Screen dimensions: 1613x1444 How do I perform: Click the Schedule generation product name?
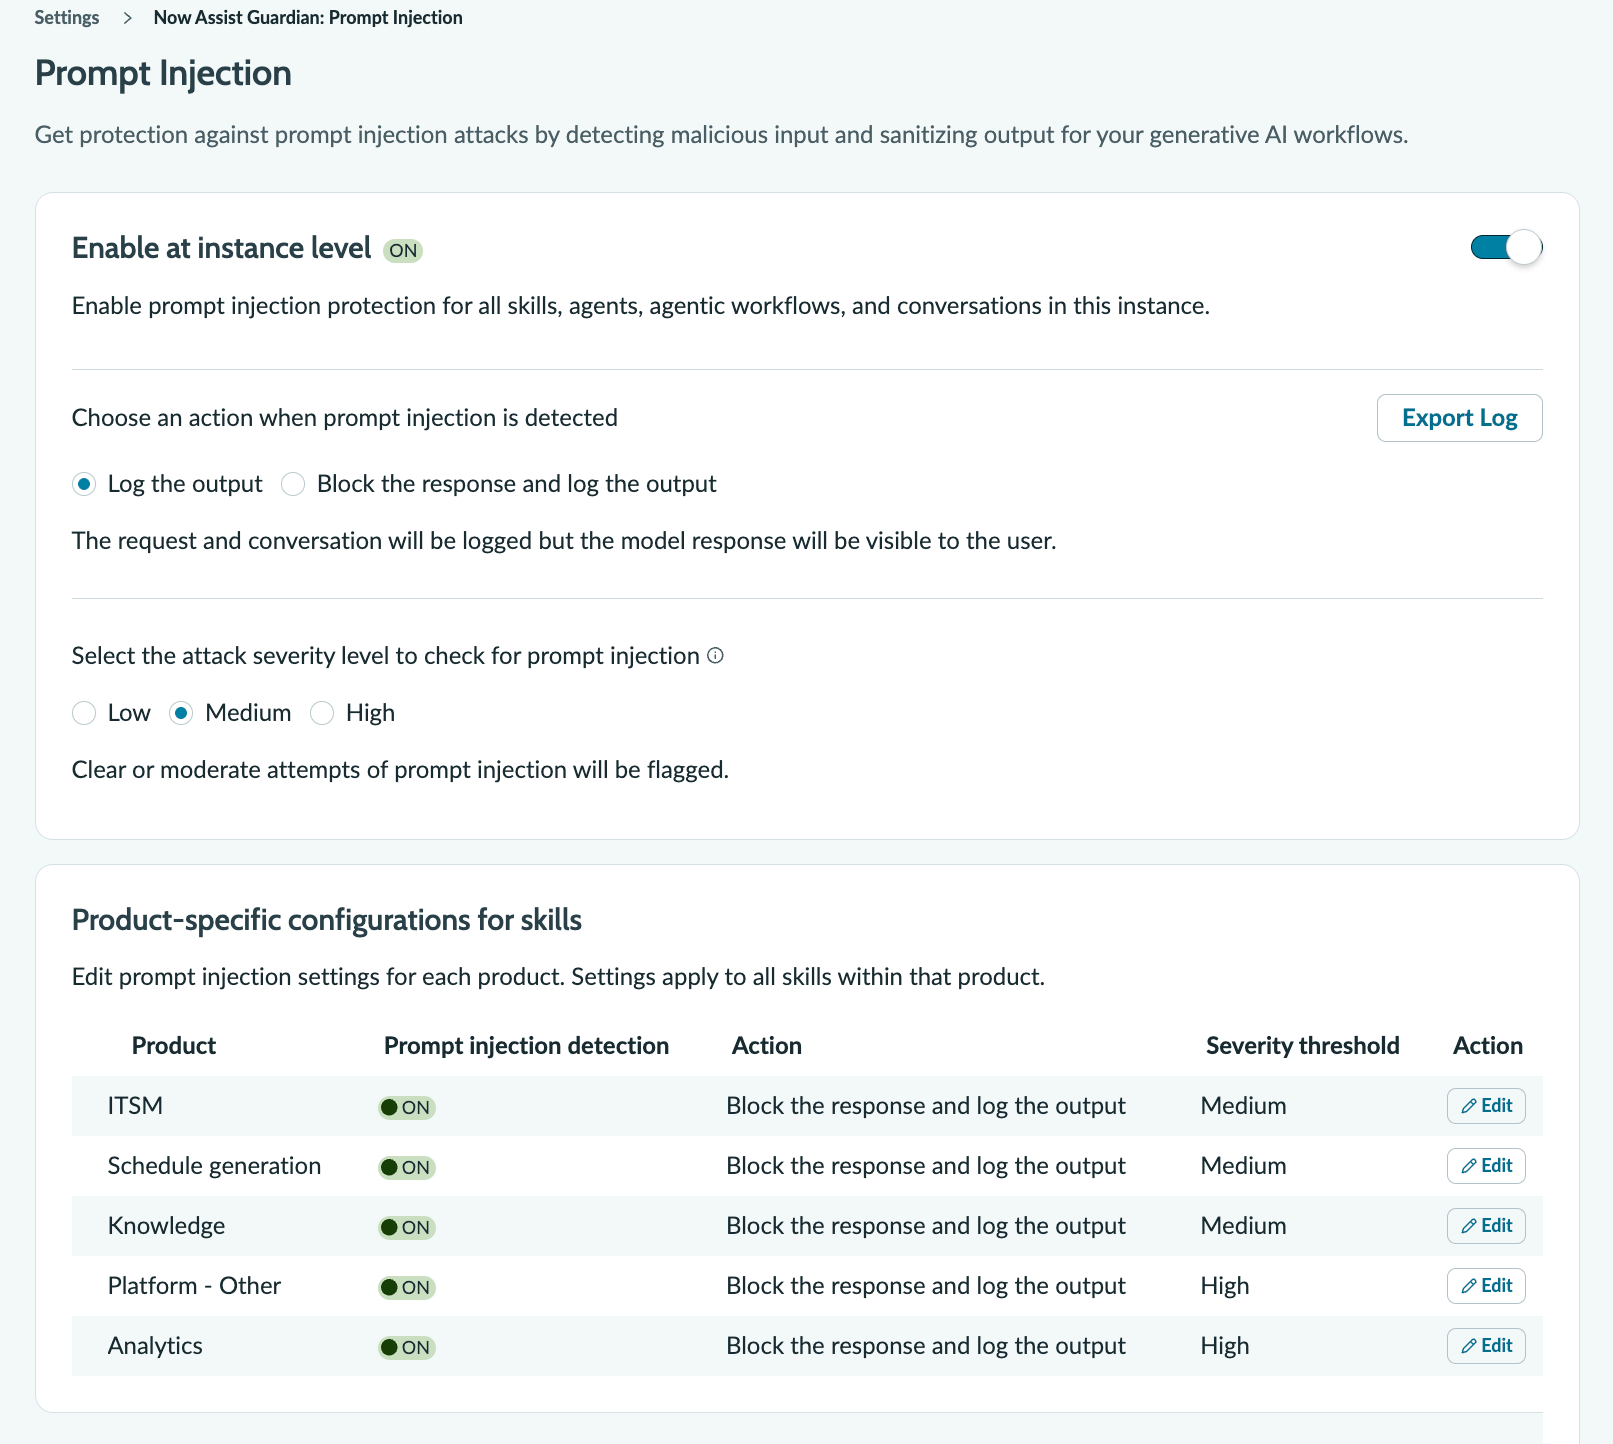[214, 1166]
